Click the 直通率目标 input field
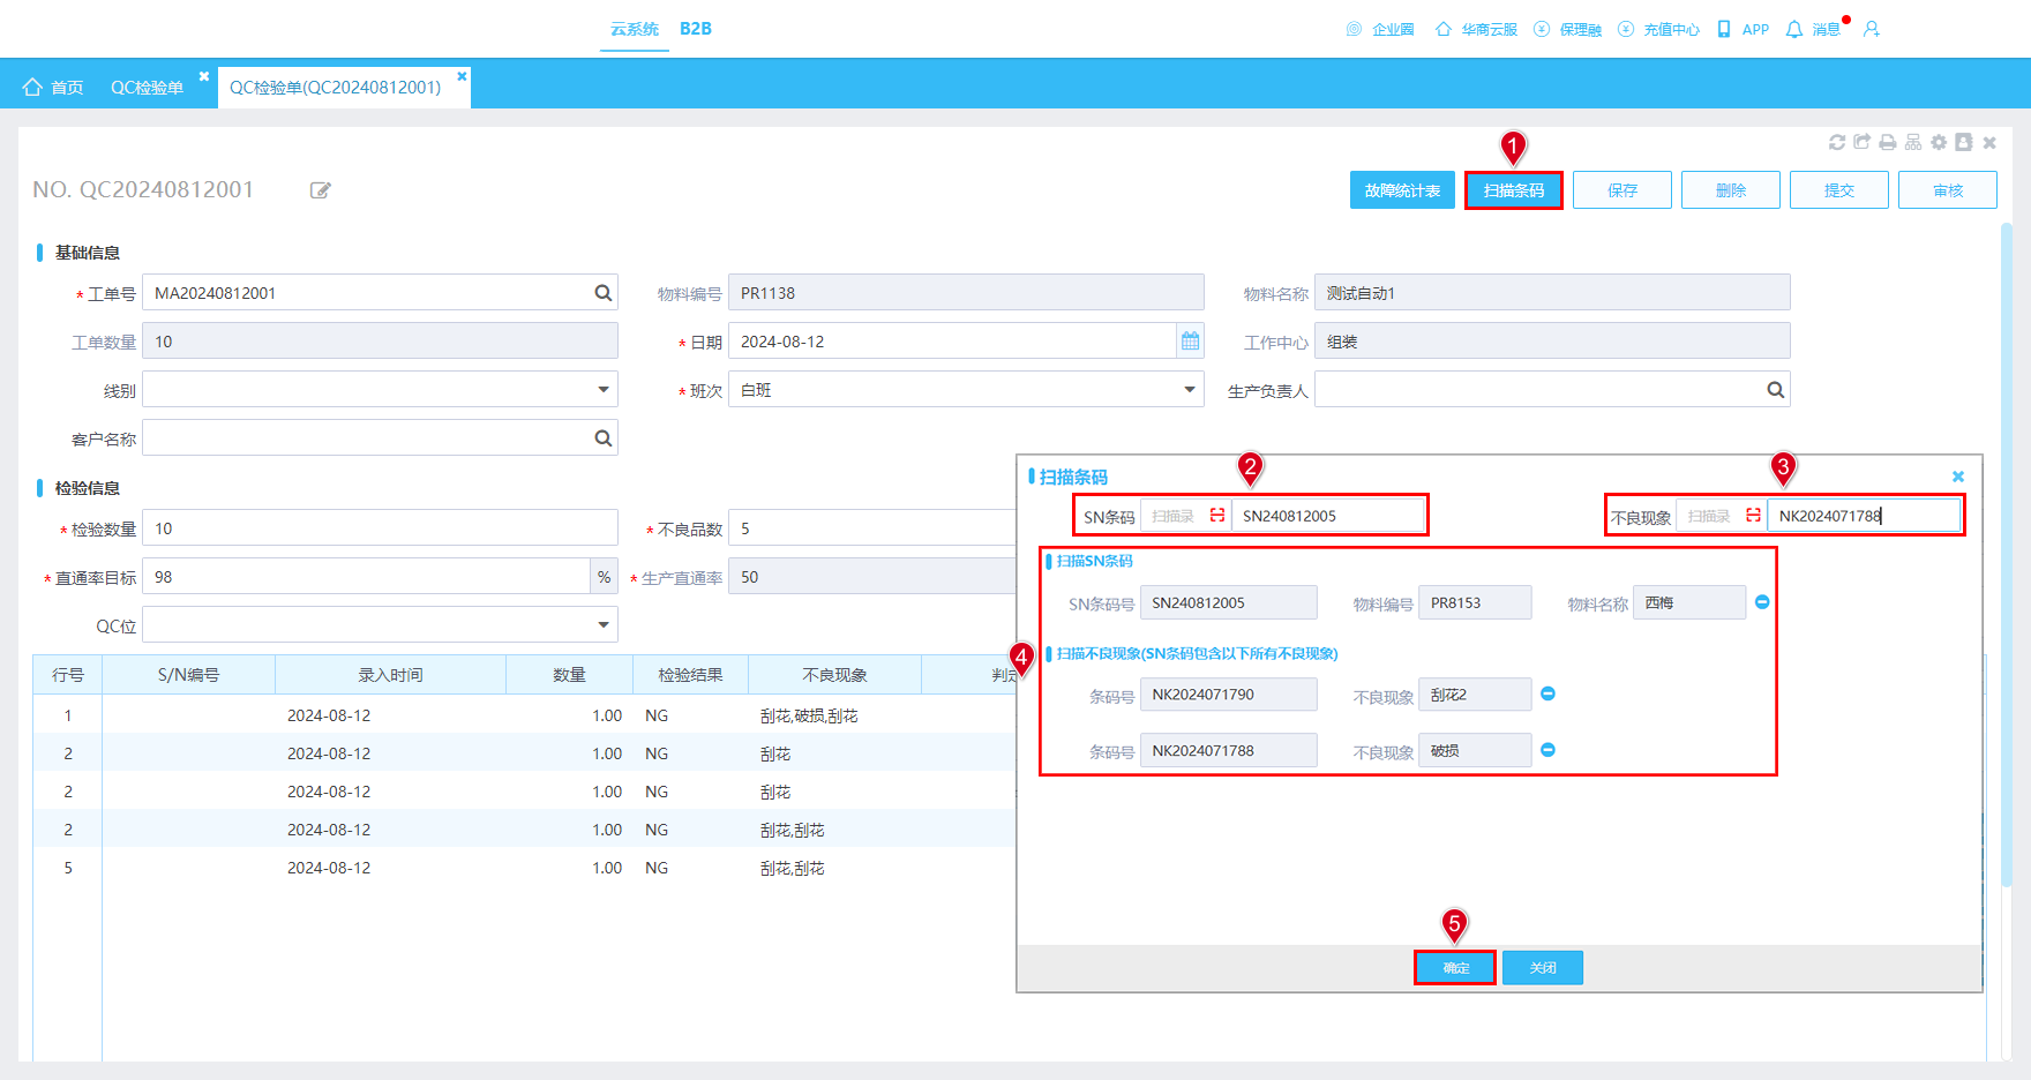This screenshot has height=1080, width=2031. coord(366,577)
